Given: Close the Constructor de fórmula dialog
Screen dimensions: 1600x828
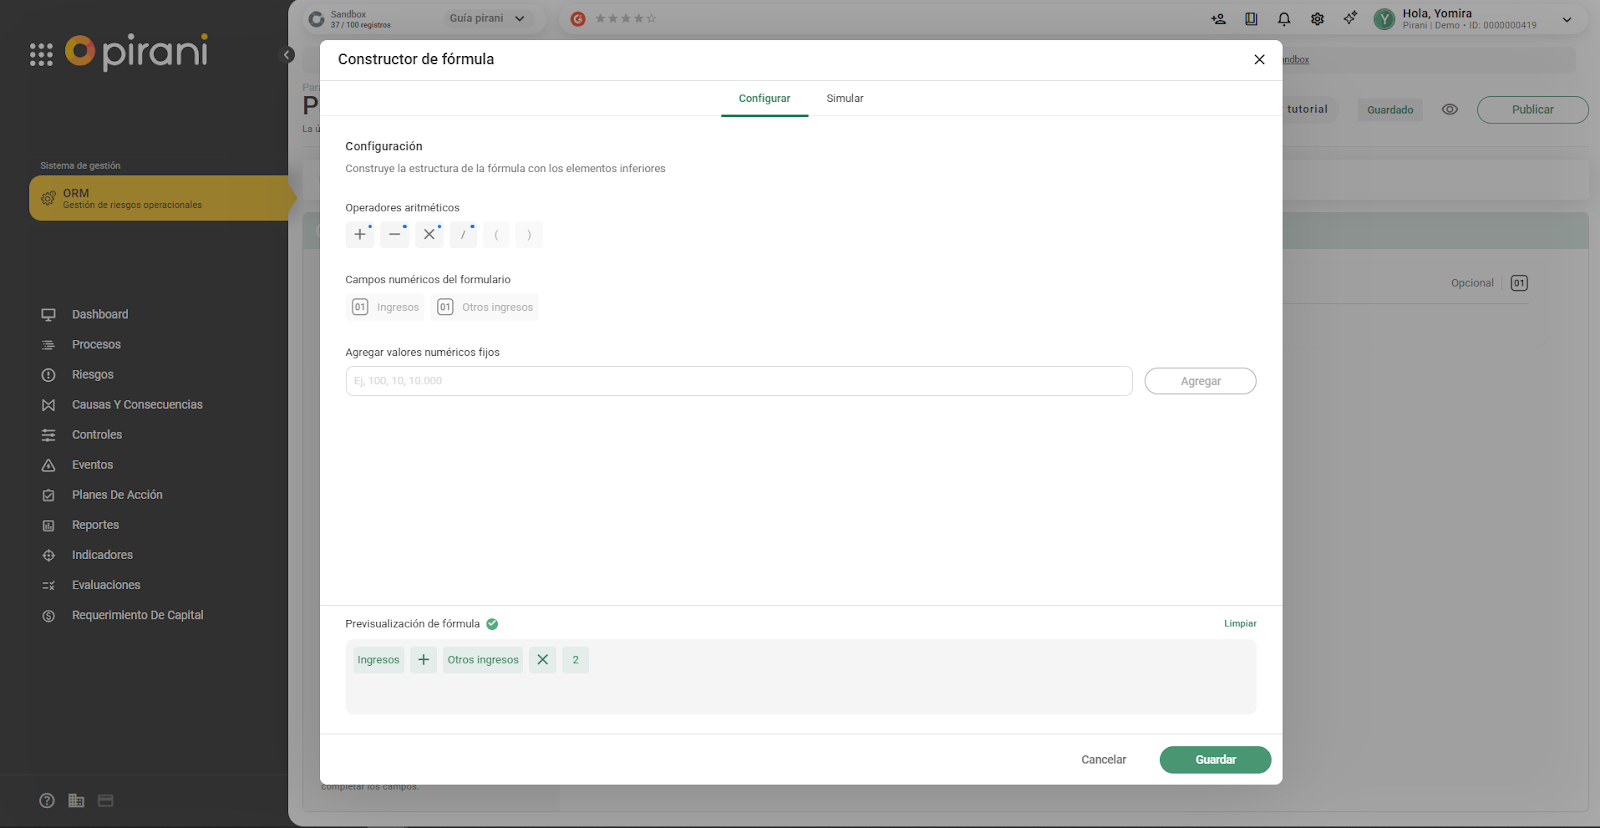Looking at the screenshot, I should point(1259,60).
